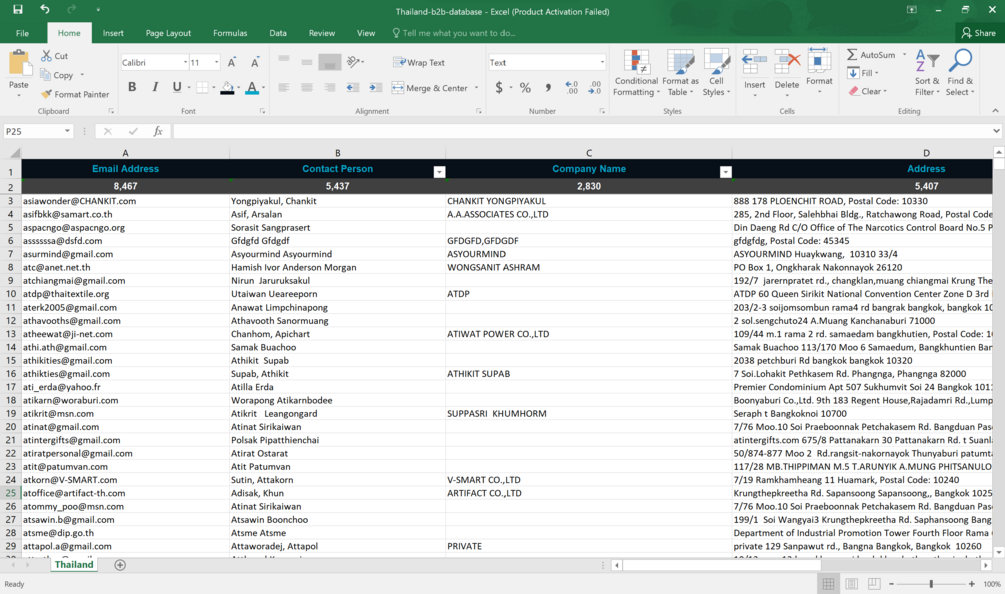1005x594 pixels.
Task: Click the Save icon in quick access toolbar
Action: coord(17,10)
